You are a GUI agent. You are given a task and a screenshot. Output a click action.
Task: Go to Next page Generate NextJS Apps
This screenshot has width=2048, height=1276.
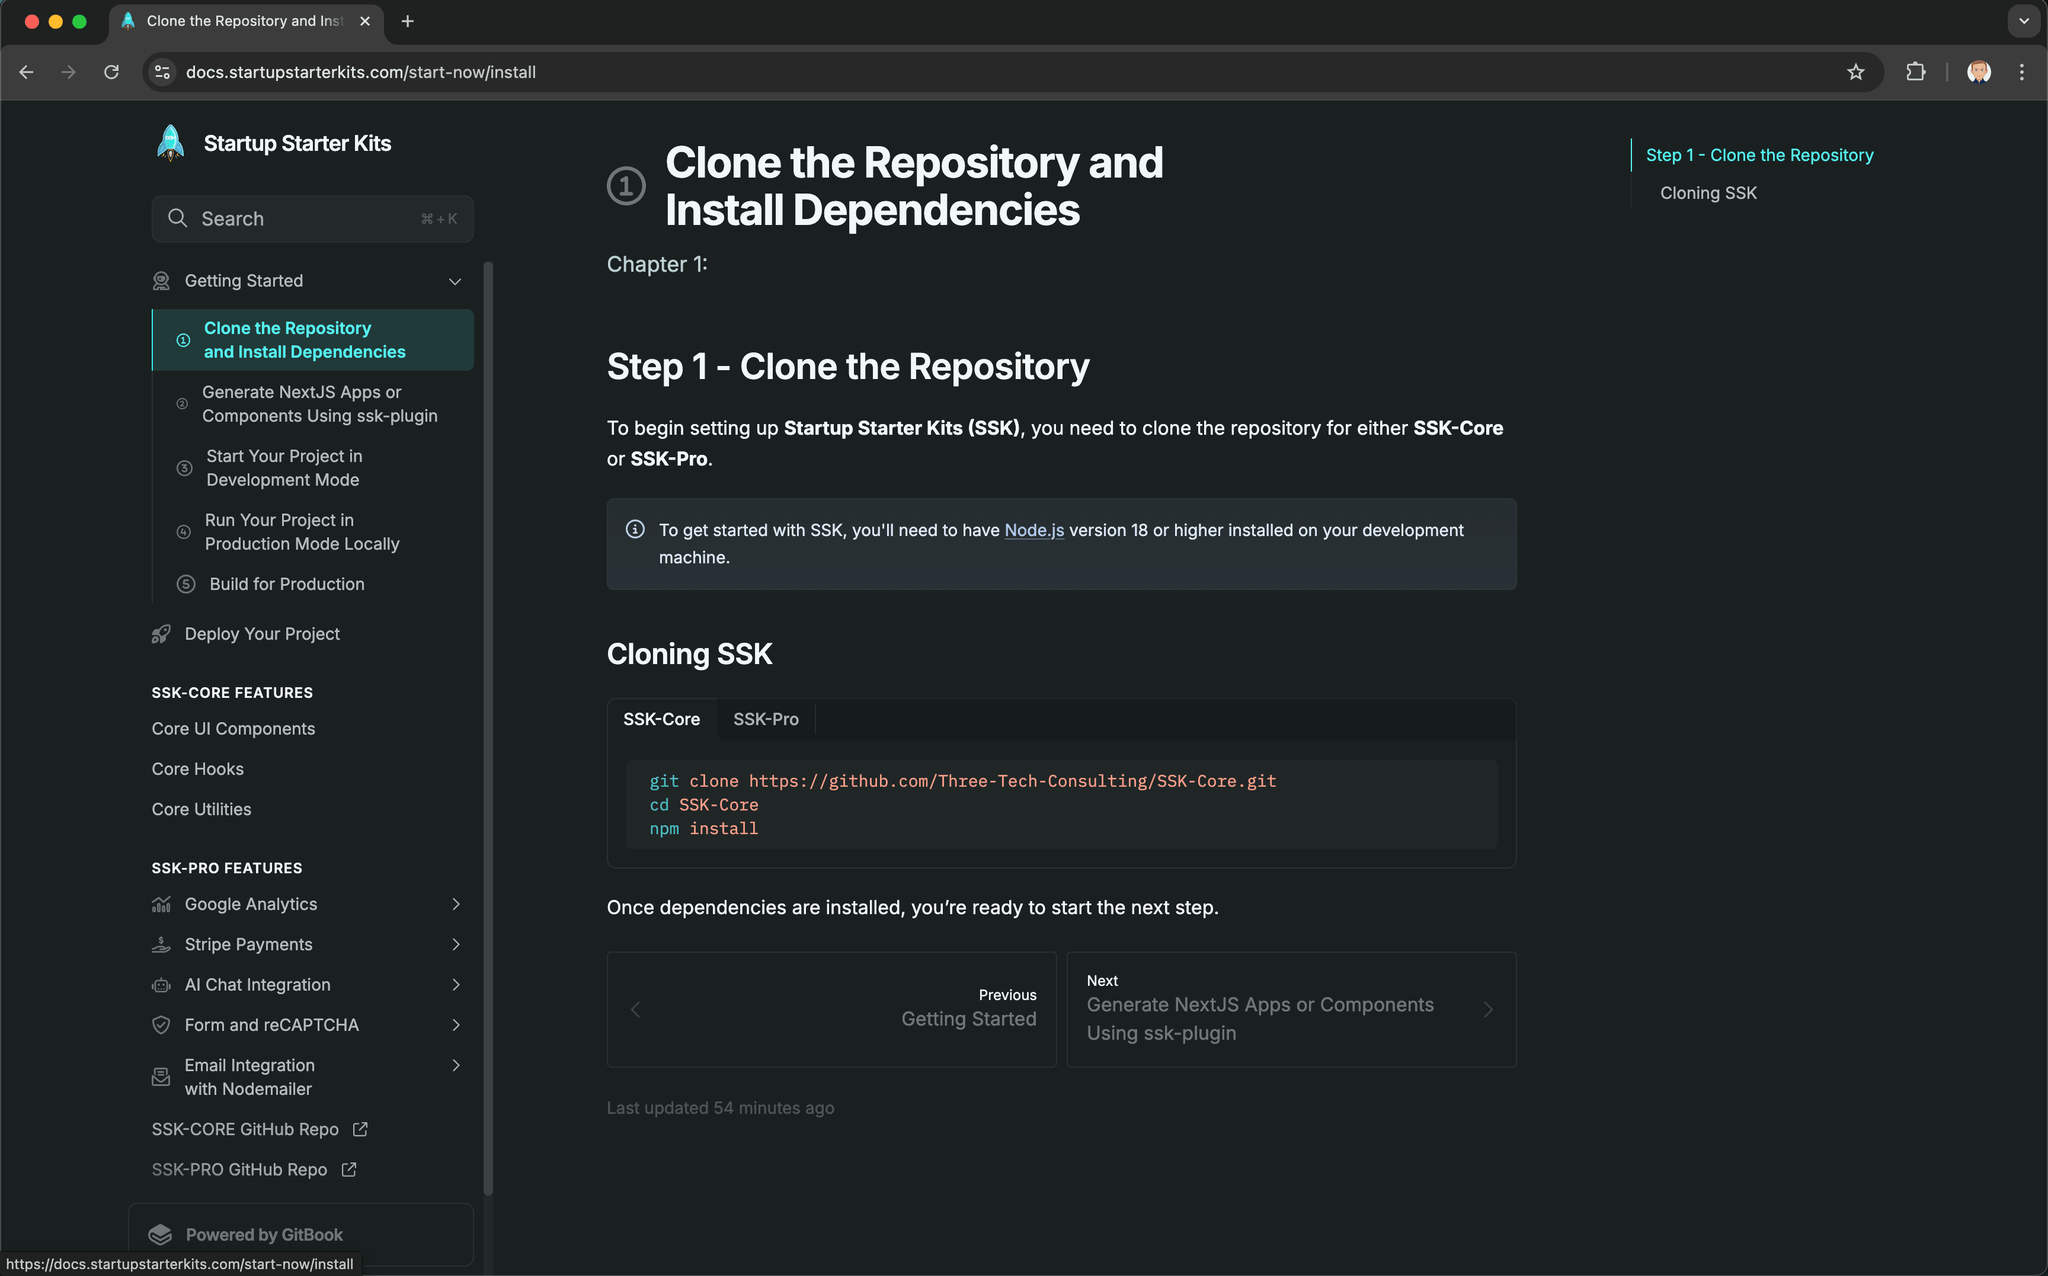pos(1291,1009)
